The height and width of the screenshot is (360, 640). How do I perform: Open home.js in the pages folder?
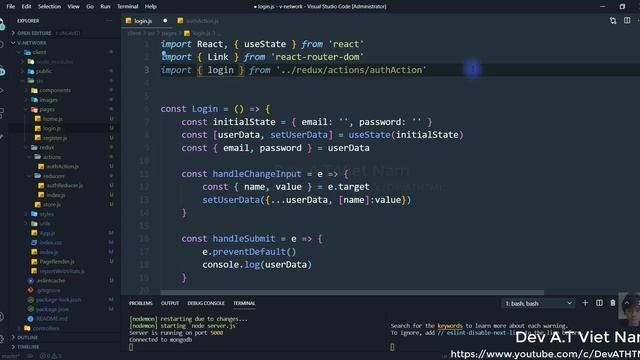click(53, 119)
